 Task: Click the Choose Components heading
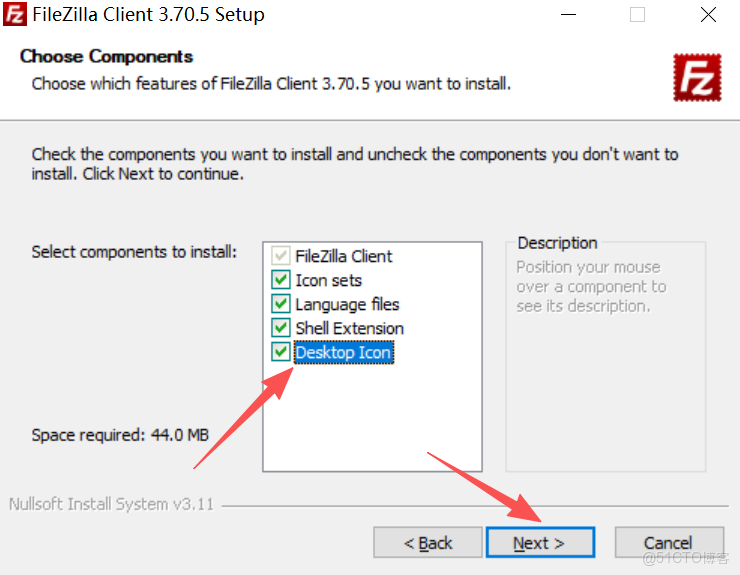click(107, 57)
